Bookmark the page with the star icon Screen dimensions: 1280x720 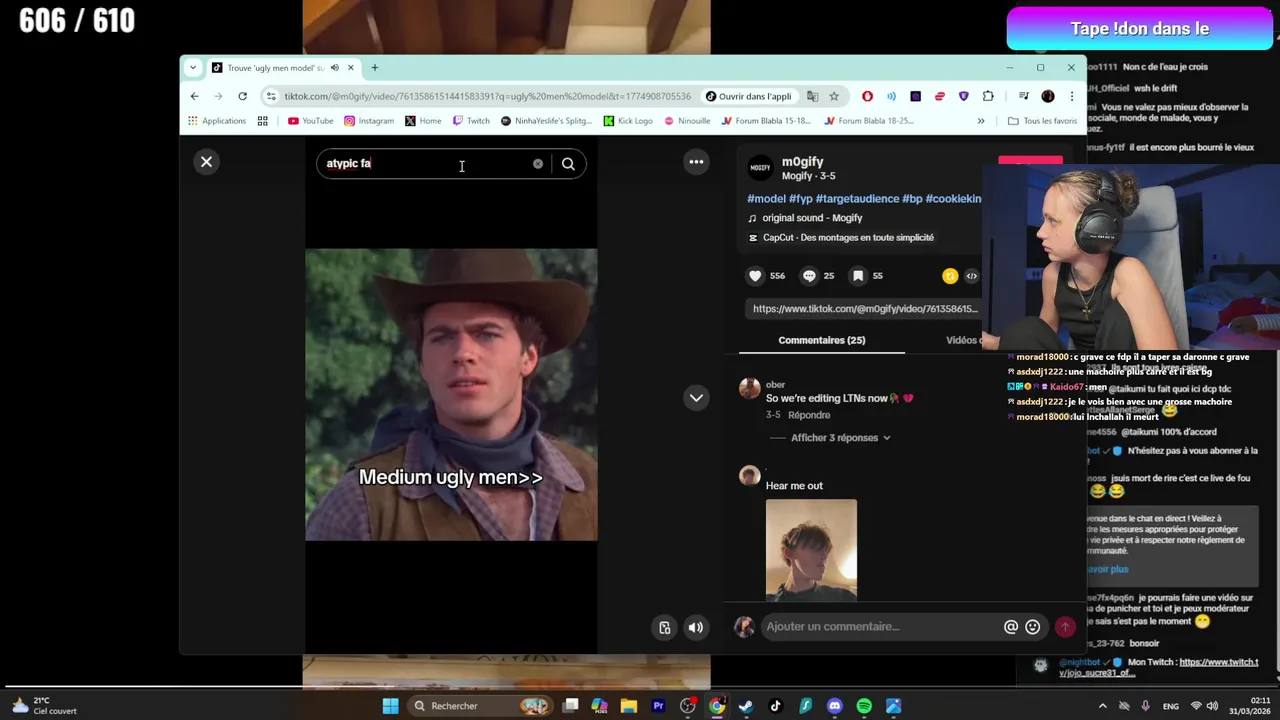point(834,96)
